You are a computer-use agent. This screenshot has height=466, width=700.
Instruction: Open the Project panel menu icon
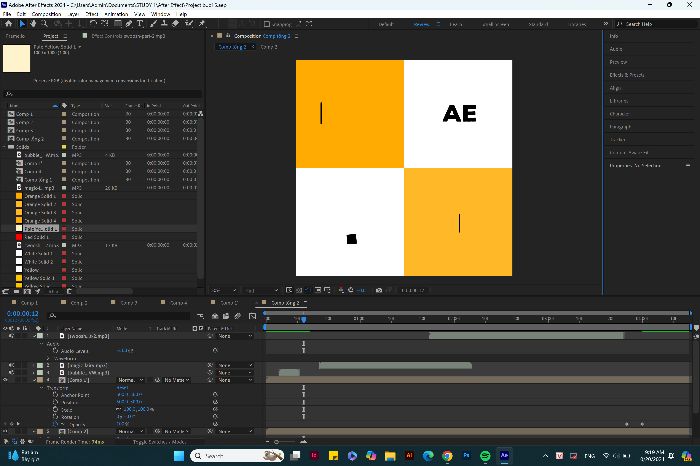pyautogui.click(x=65, y=36)
